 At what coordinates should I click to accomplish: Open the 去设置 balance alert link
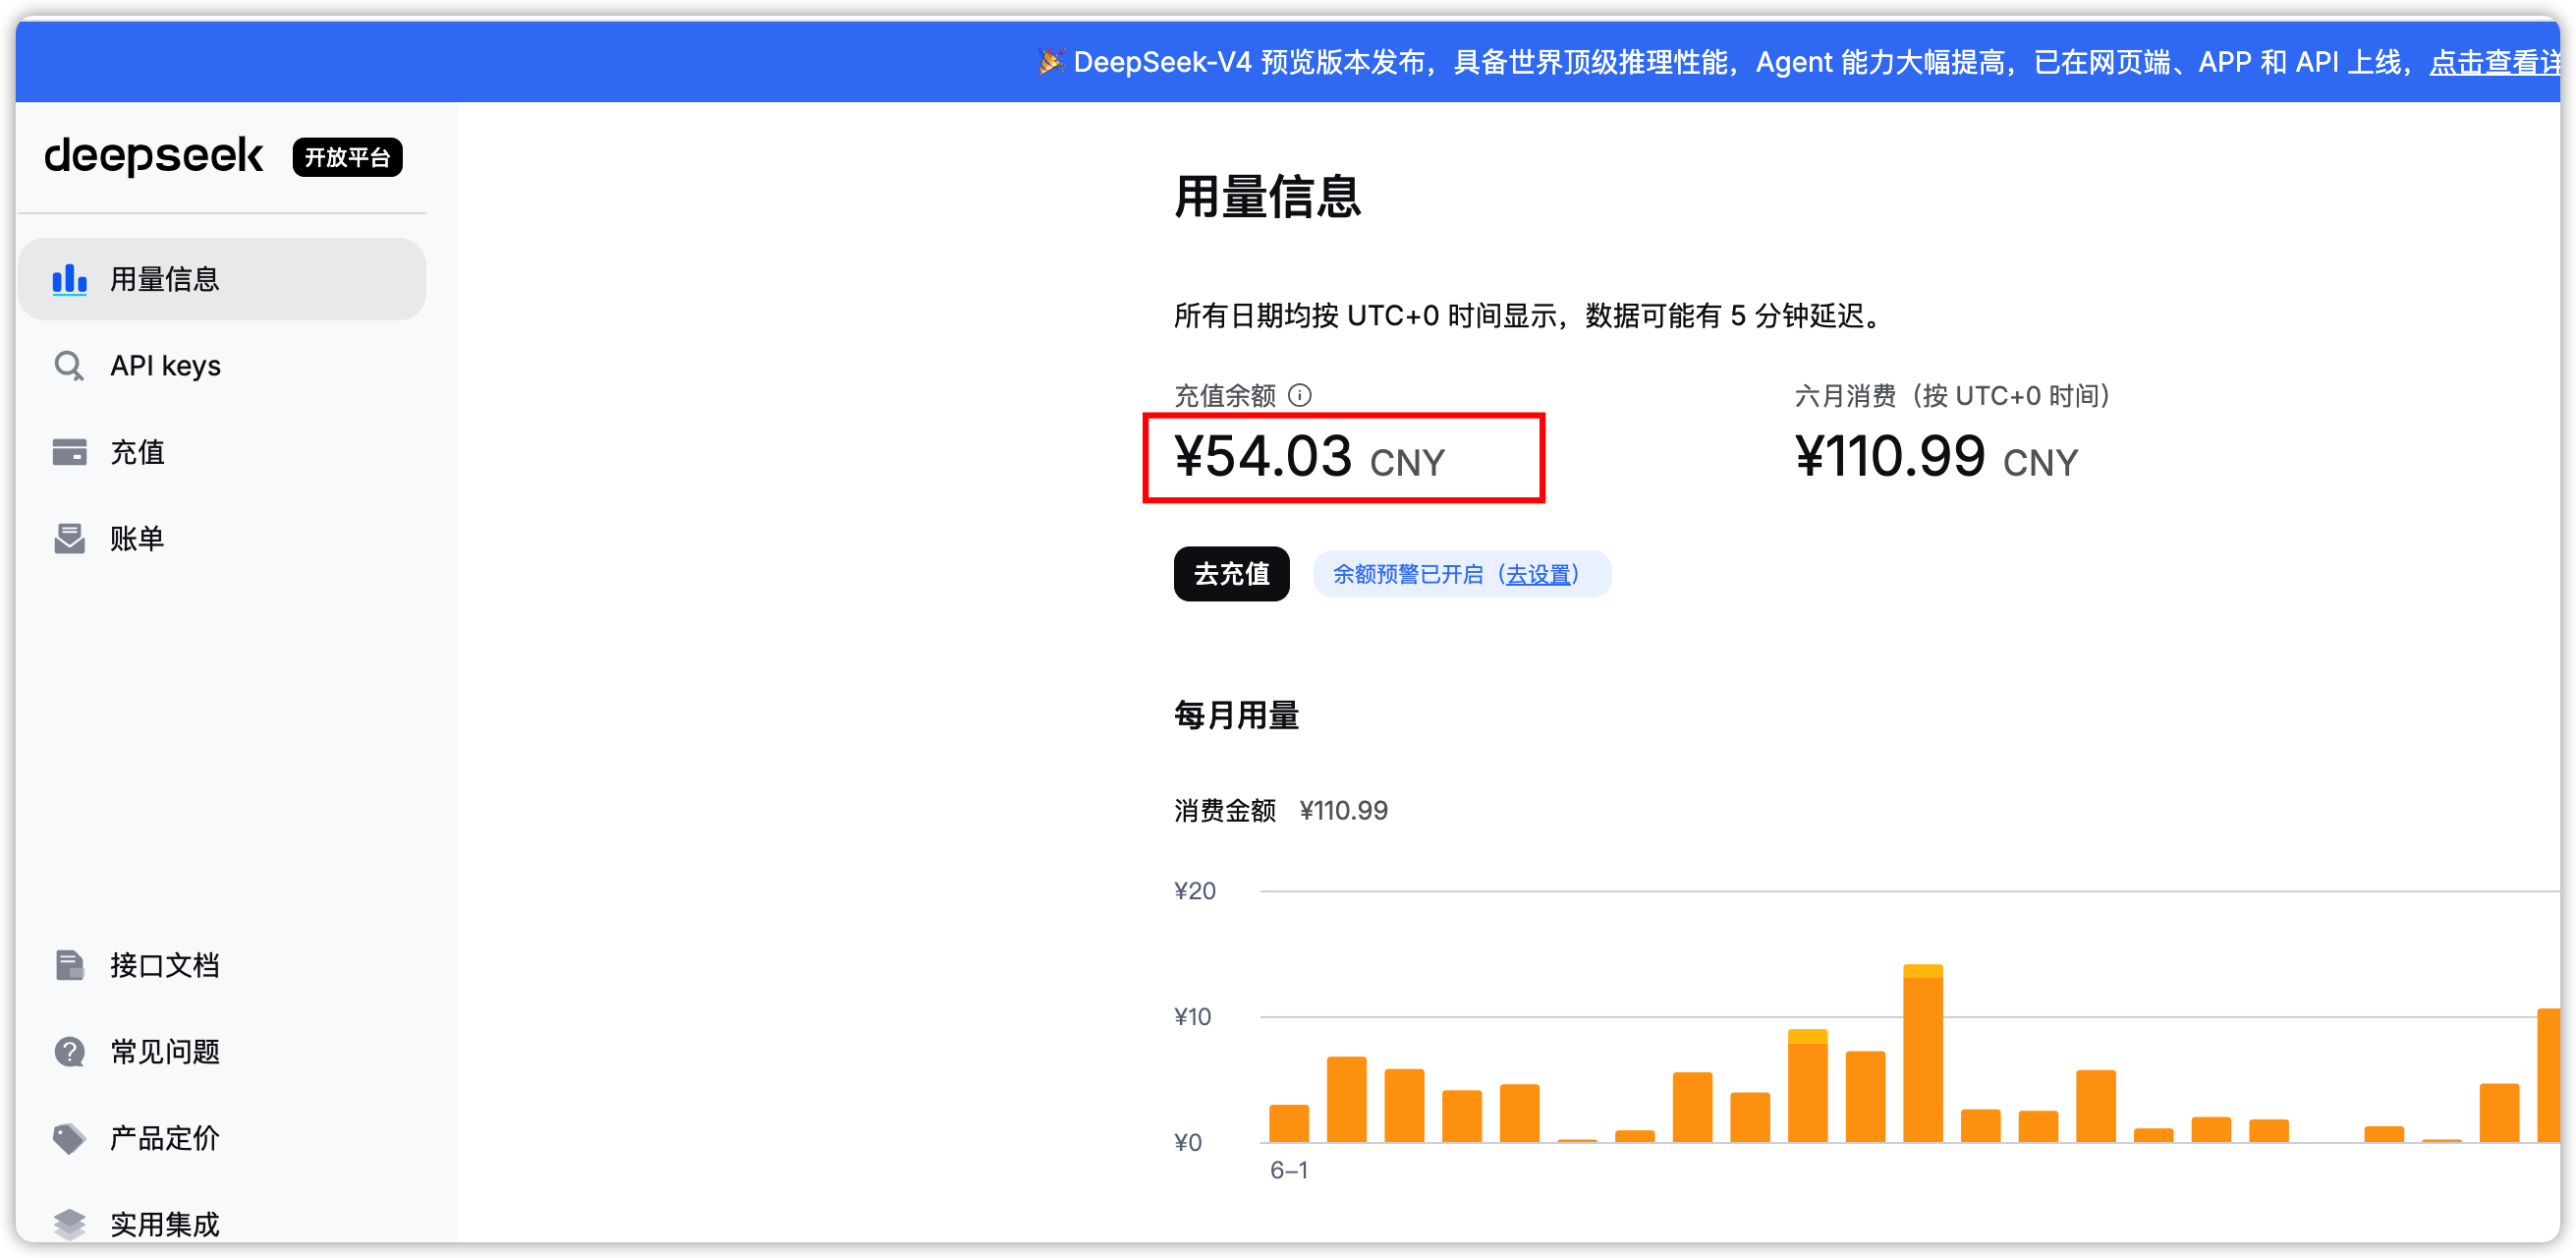coord(1539,574)
